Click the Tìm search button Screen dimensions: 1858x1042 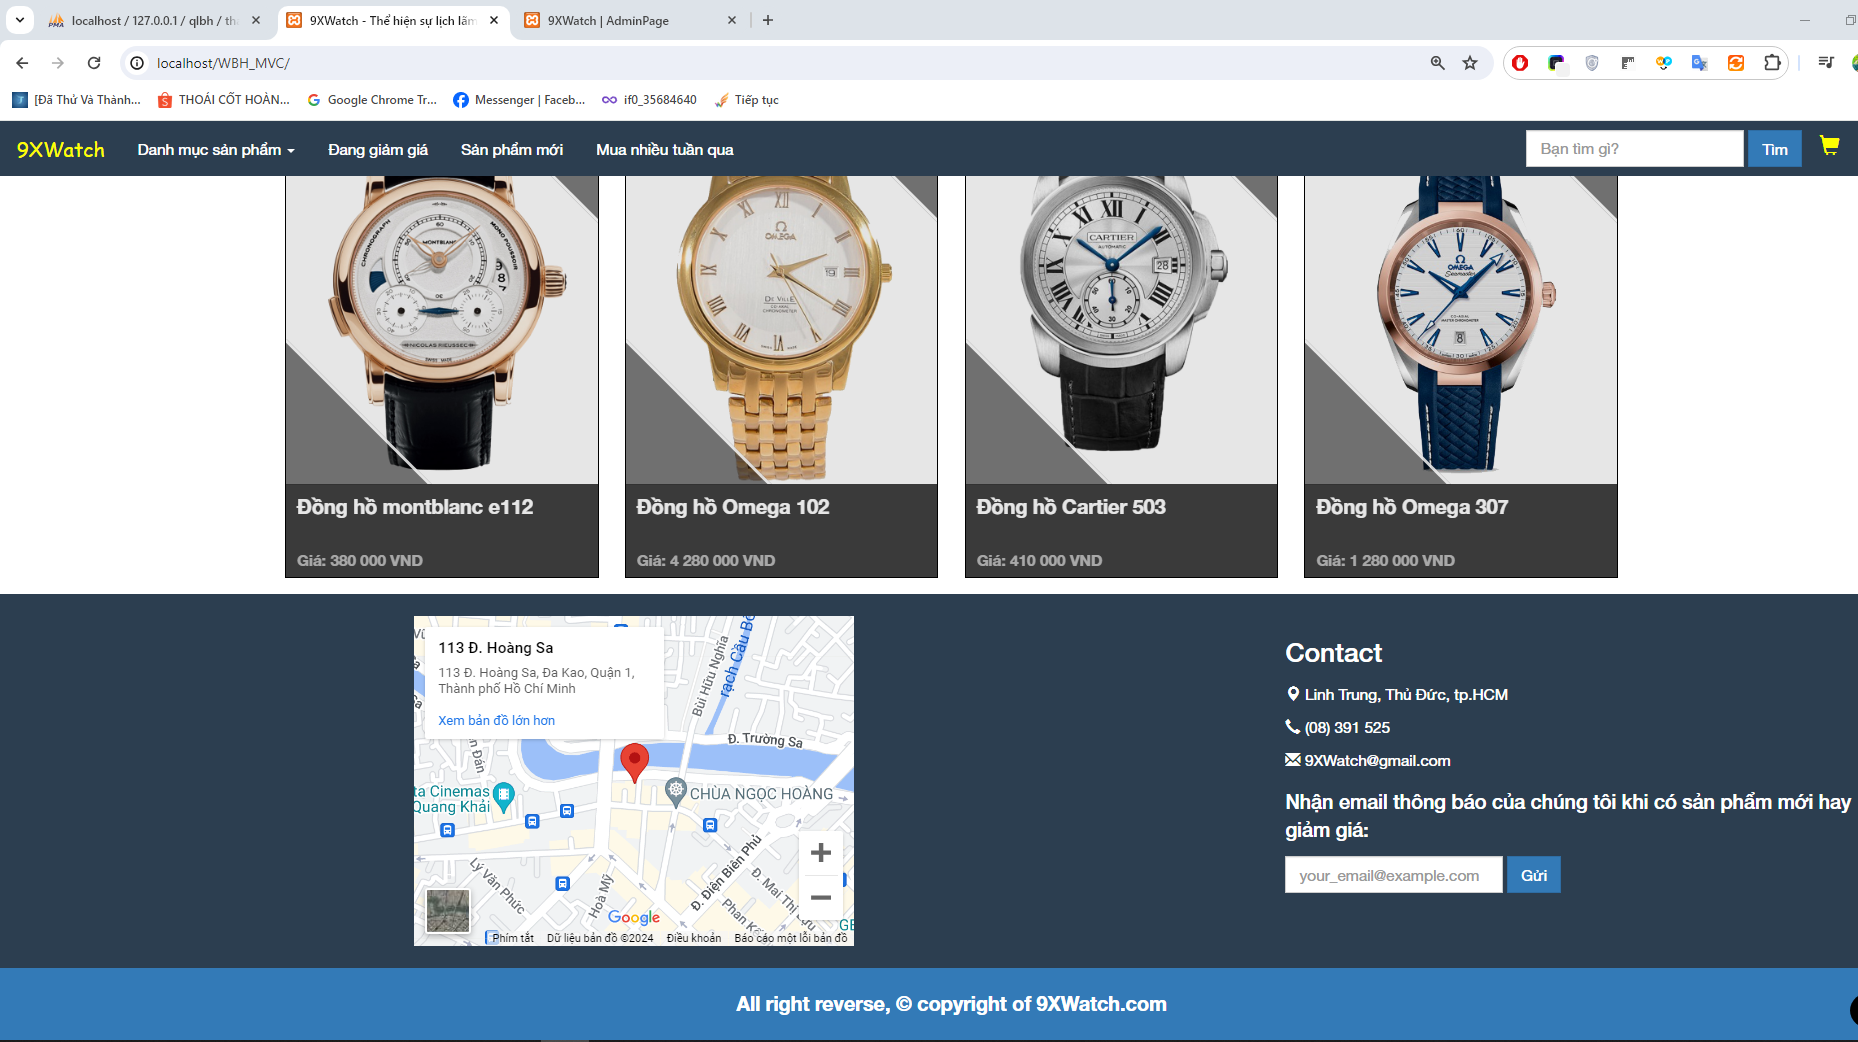(x=1775, y=149)
